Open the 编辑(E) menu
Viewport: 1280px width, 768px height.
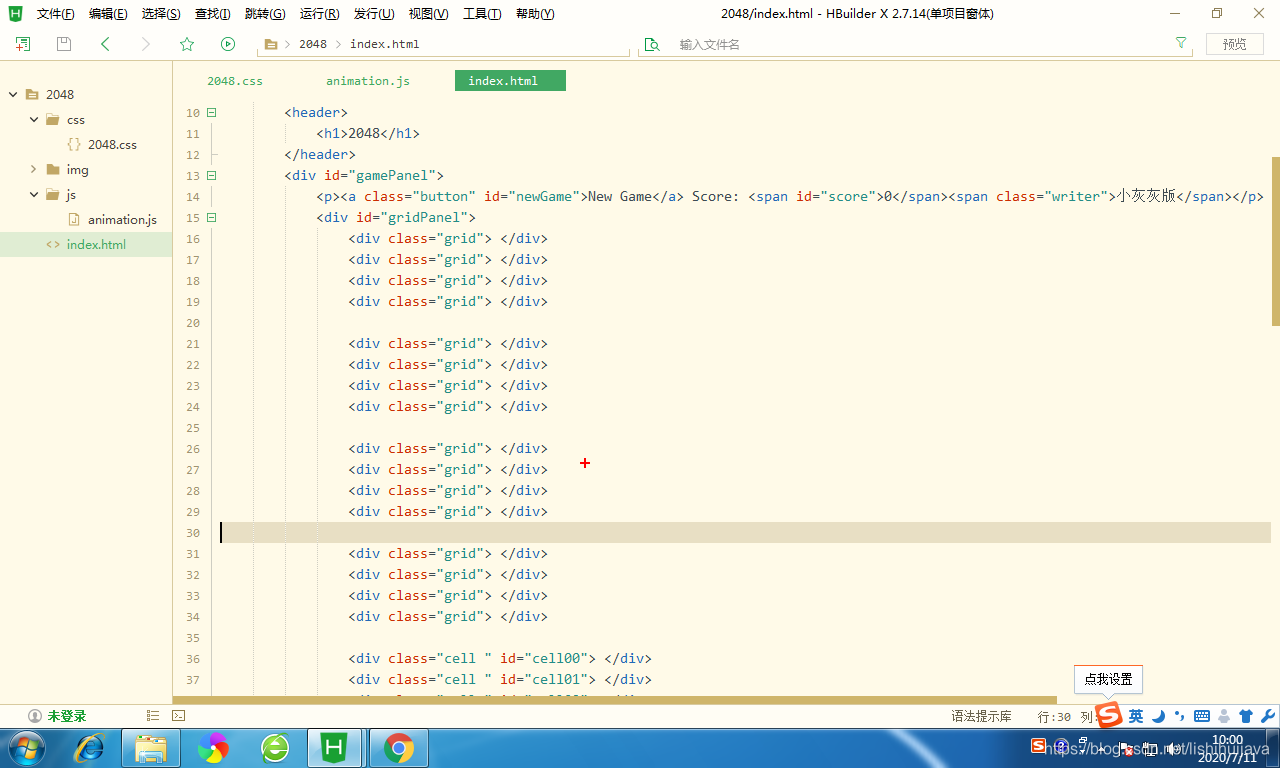coord(108,14)
